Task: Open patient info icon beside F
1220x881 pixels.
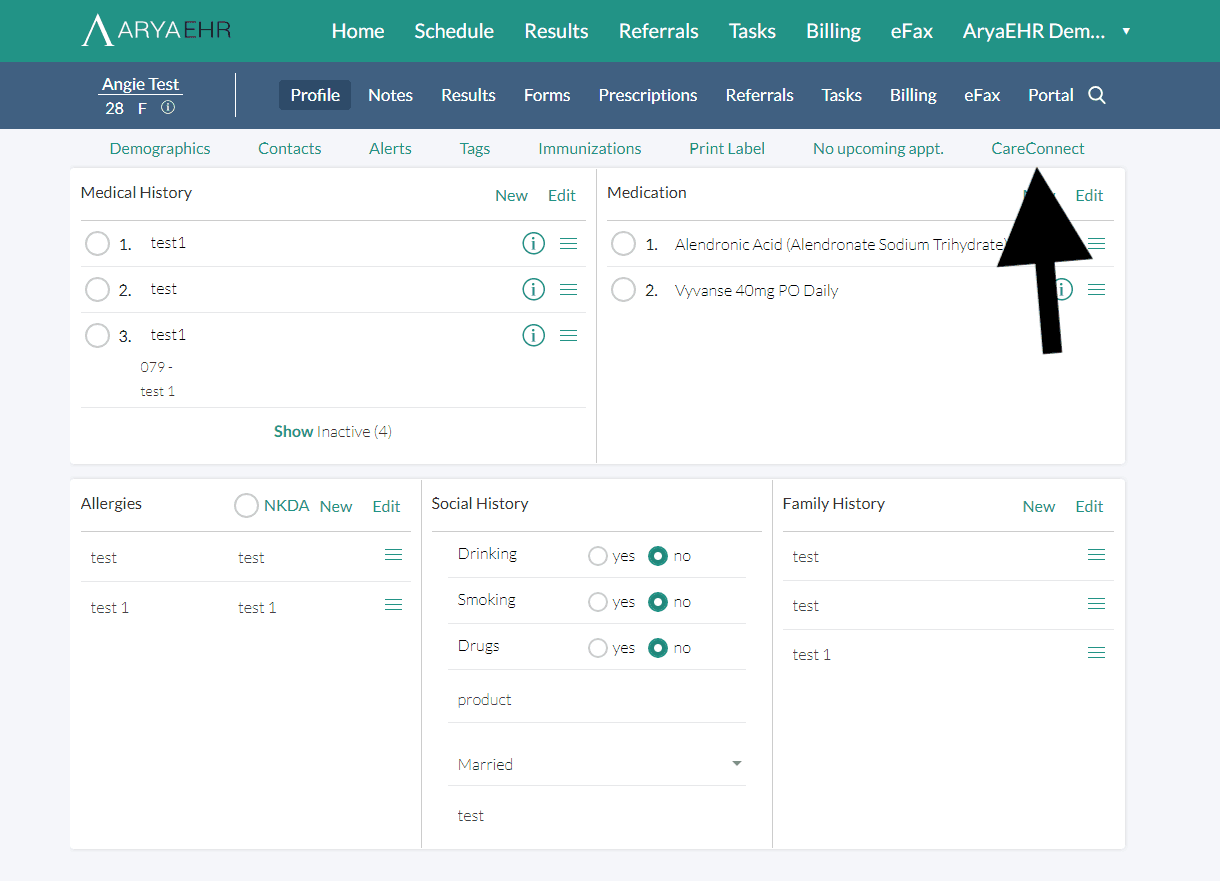Action: [x=168, y=108]
